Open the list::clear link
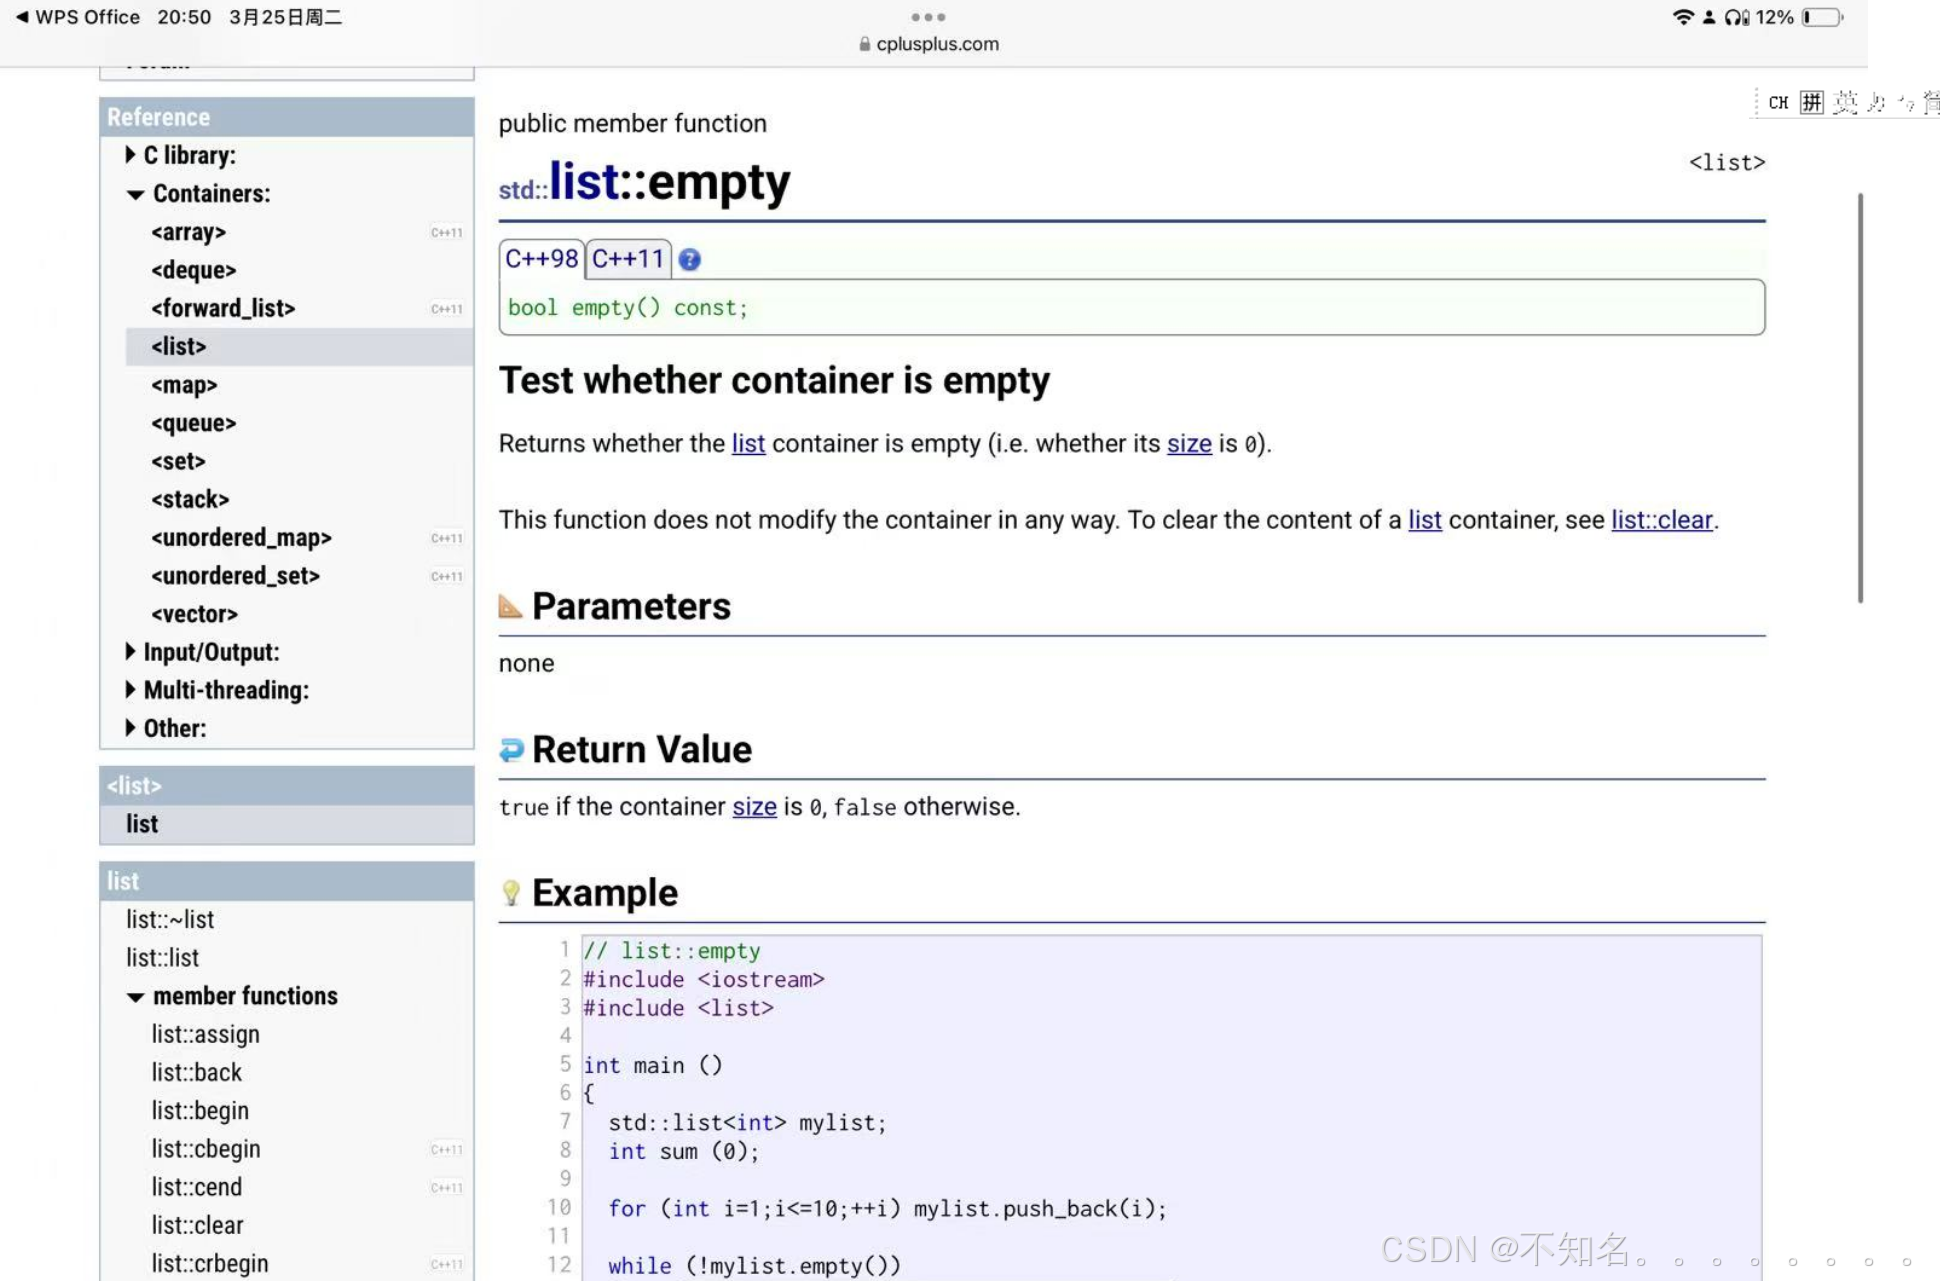Image resolution: width=1940 pixels, height=1281 pixels. point(1661,520)
